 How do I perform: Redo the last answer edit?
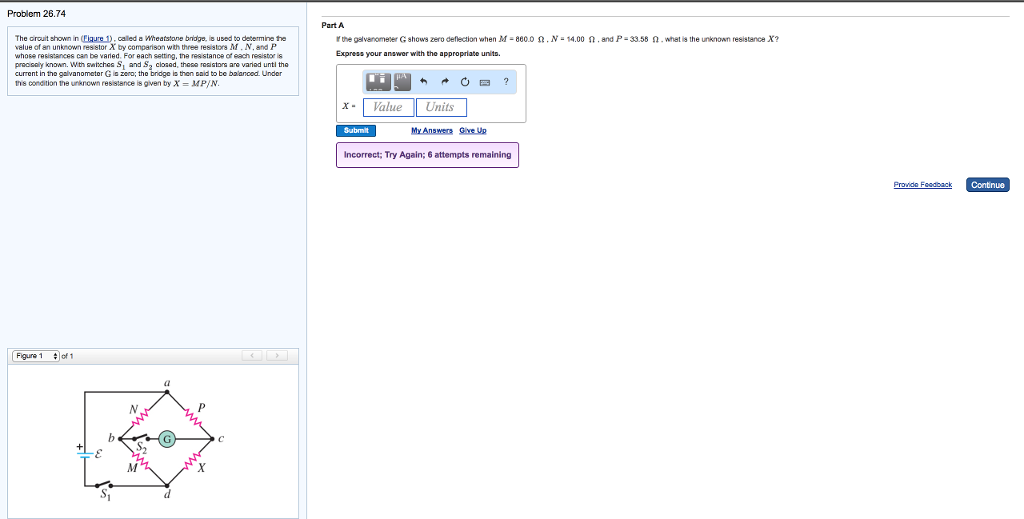(445, 82)
